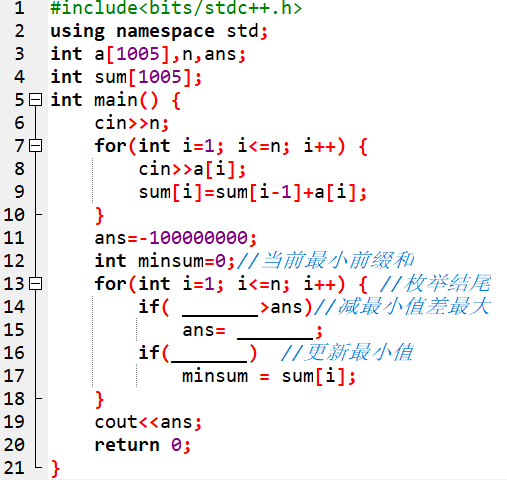The image size is (507, 480).
Task: Click line number 21 in the gutter
Action: (x=14, y=468)
